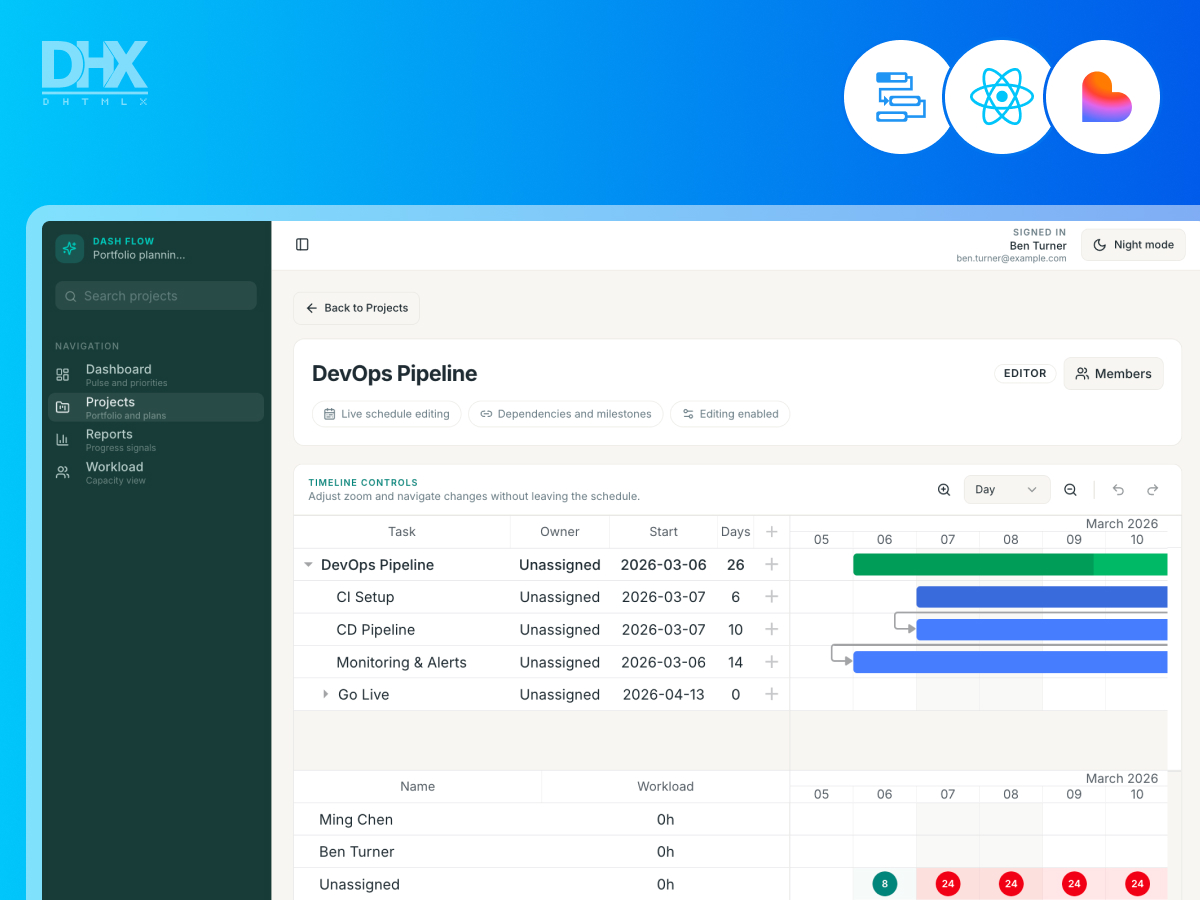Image resolution: width=1200 pixels, height=900 pixels.
Task: Click the red 24 marker under day 07
Action: pyautogui.click(x=948, y=884)
